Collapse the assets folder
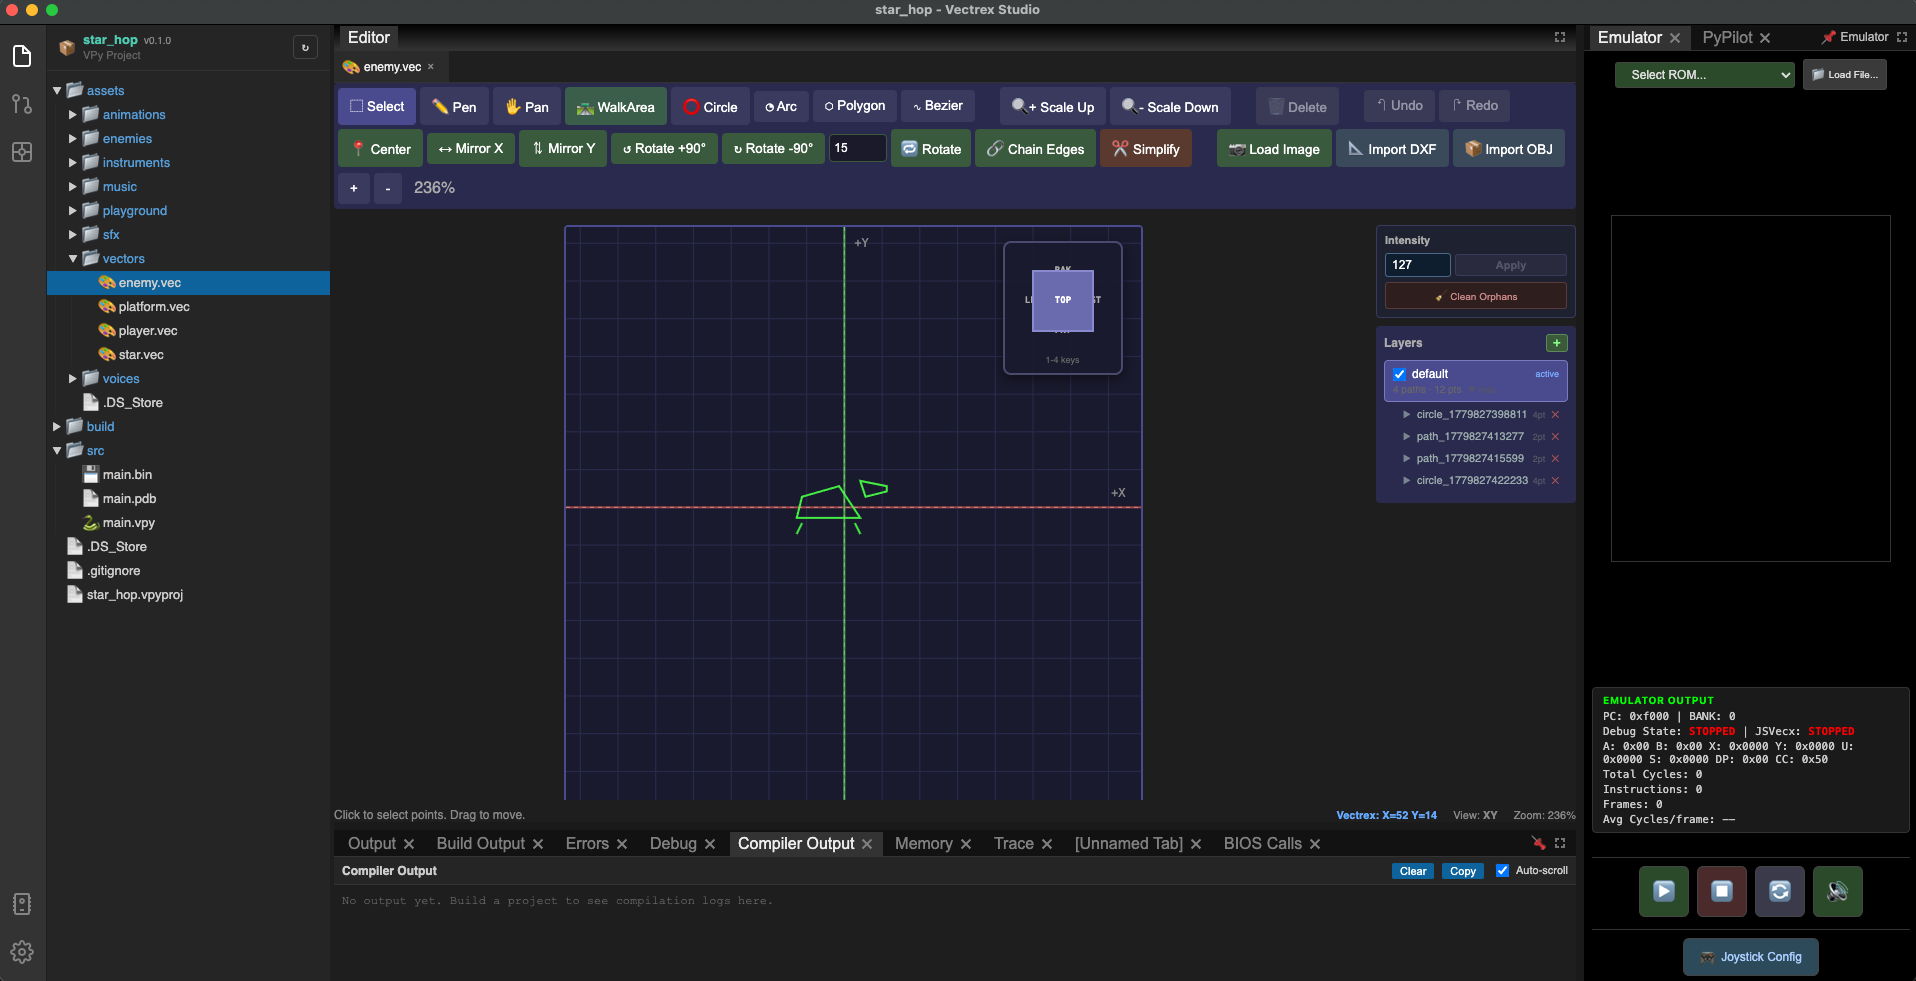The width and height of the screenshot is (1916, 981). click(57, 90)
